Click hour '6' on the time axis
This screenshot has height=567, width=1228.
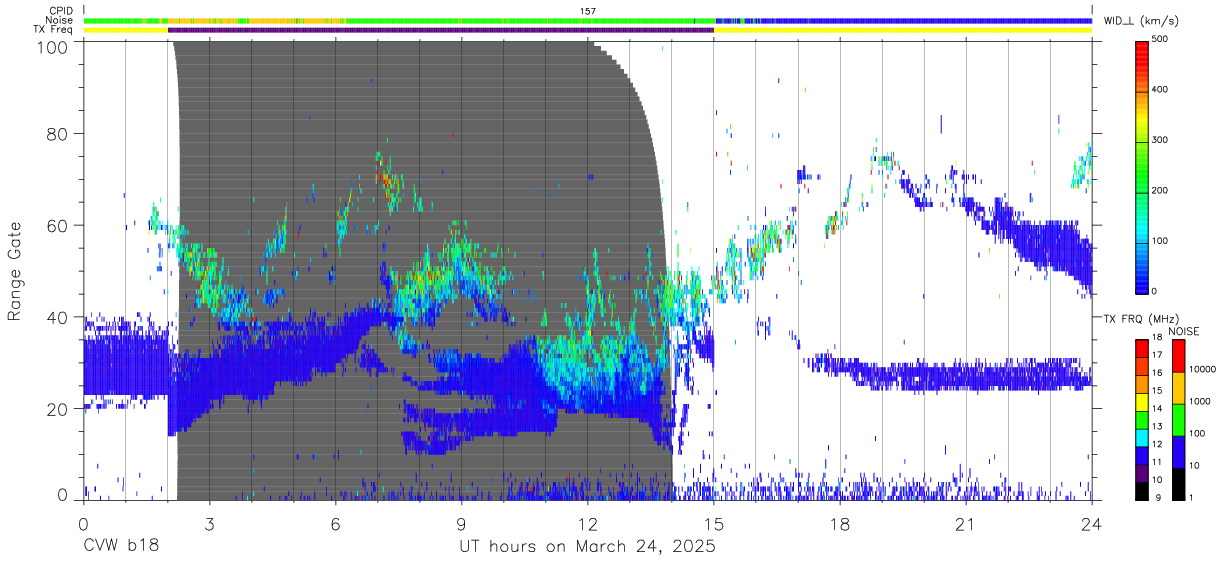click(335, 523)
